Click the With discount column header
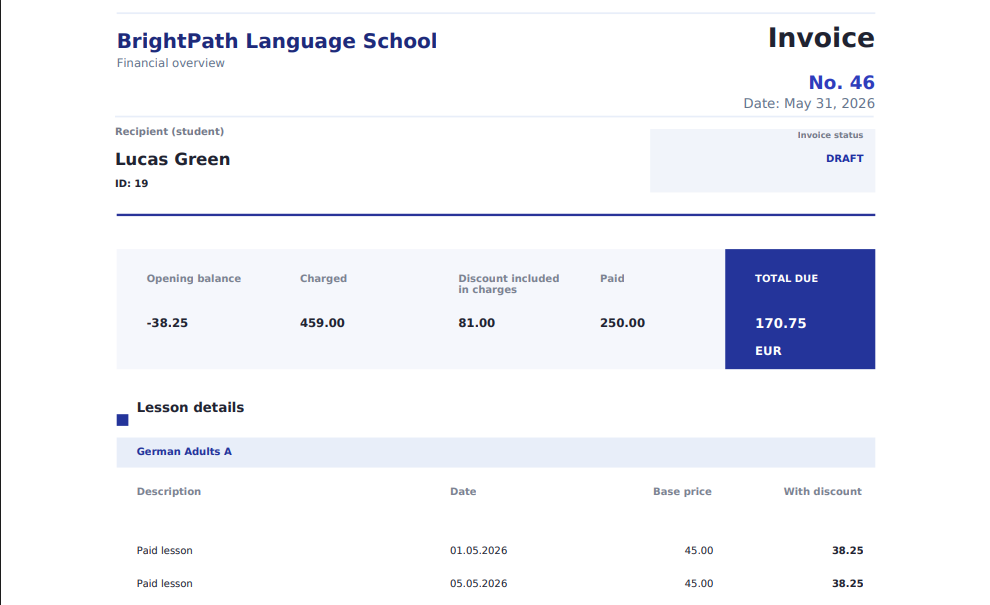990x605 pixels. (822, 491)
